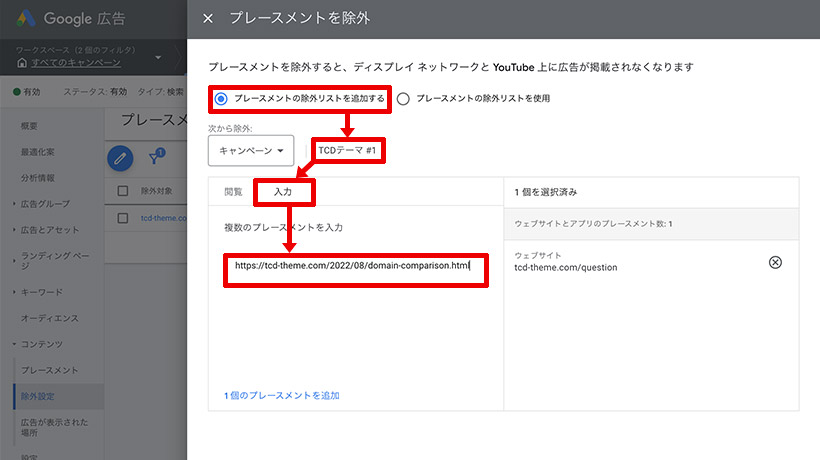The height and width of the screenshot is (460, 820).
Task: Open the すべてのキャンペーン link
Action: pos(76,63)
